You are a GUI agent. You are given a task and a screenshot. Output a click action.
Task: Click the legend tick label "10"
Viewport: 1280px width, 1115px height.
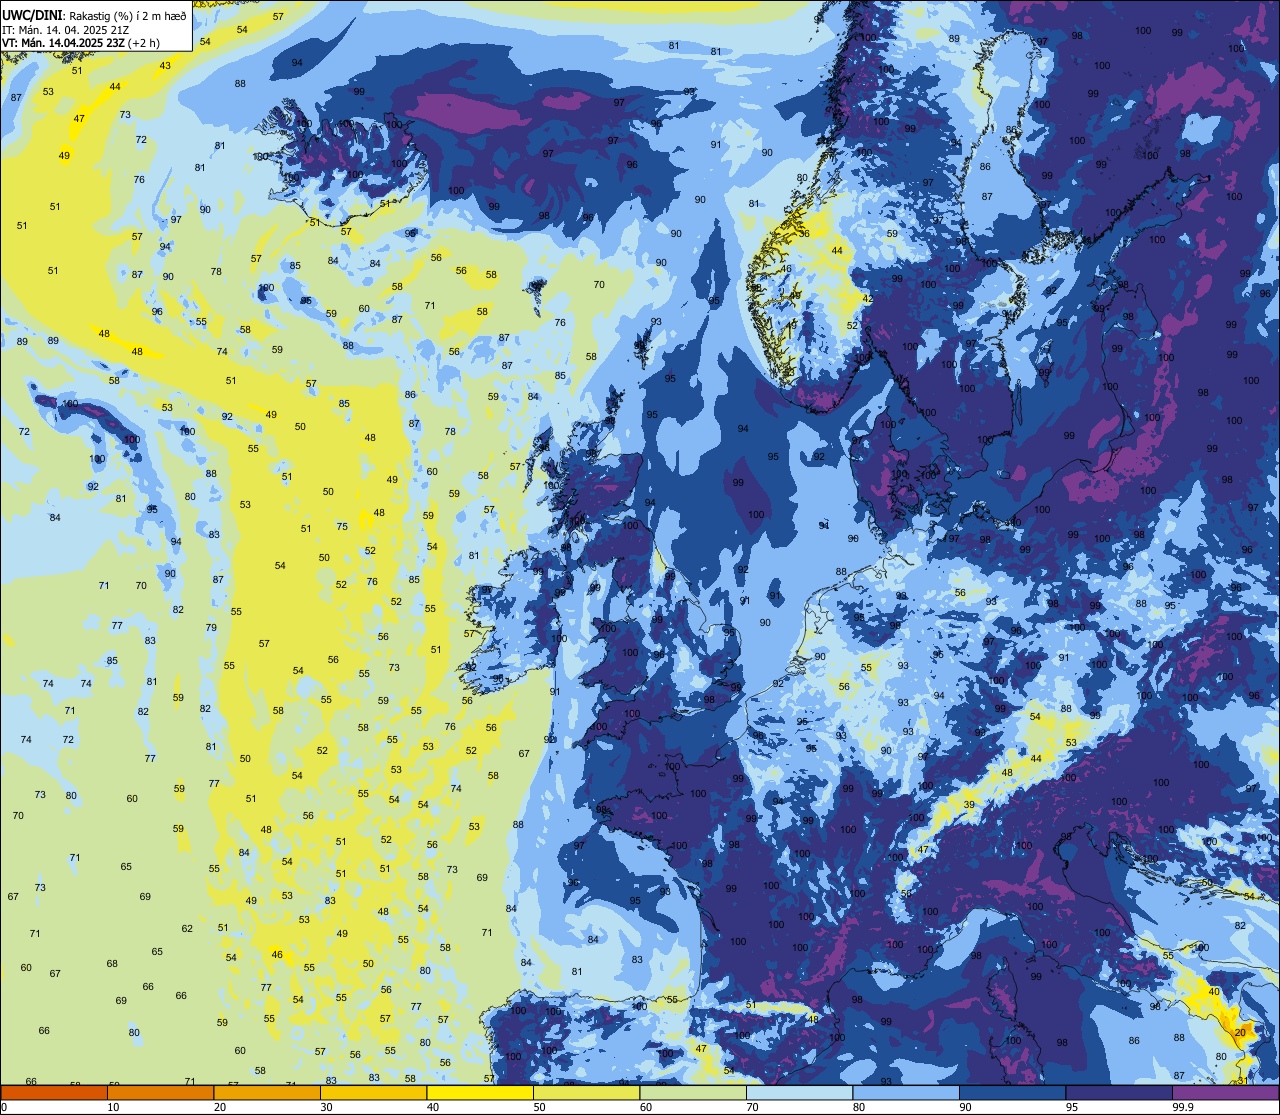tap(113, 1107)
